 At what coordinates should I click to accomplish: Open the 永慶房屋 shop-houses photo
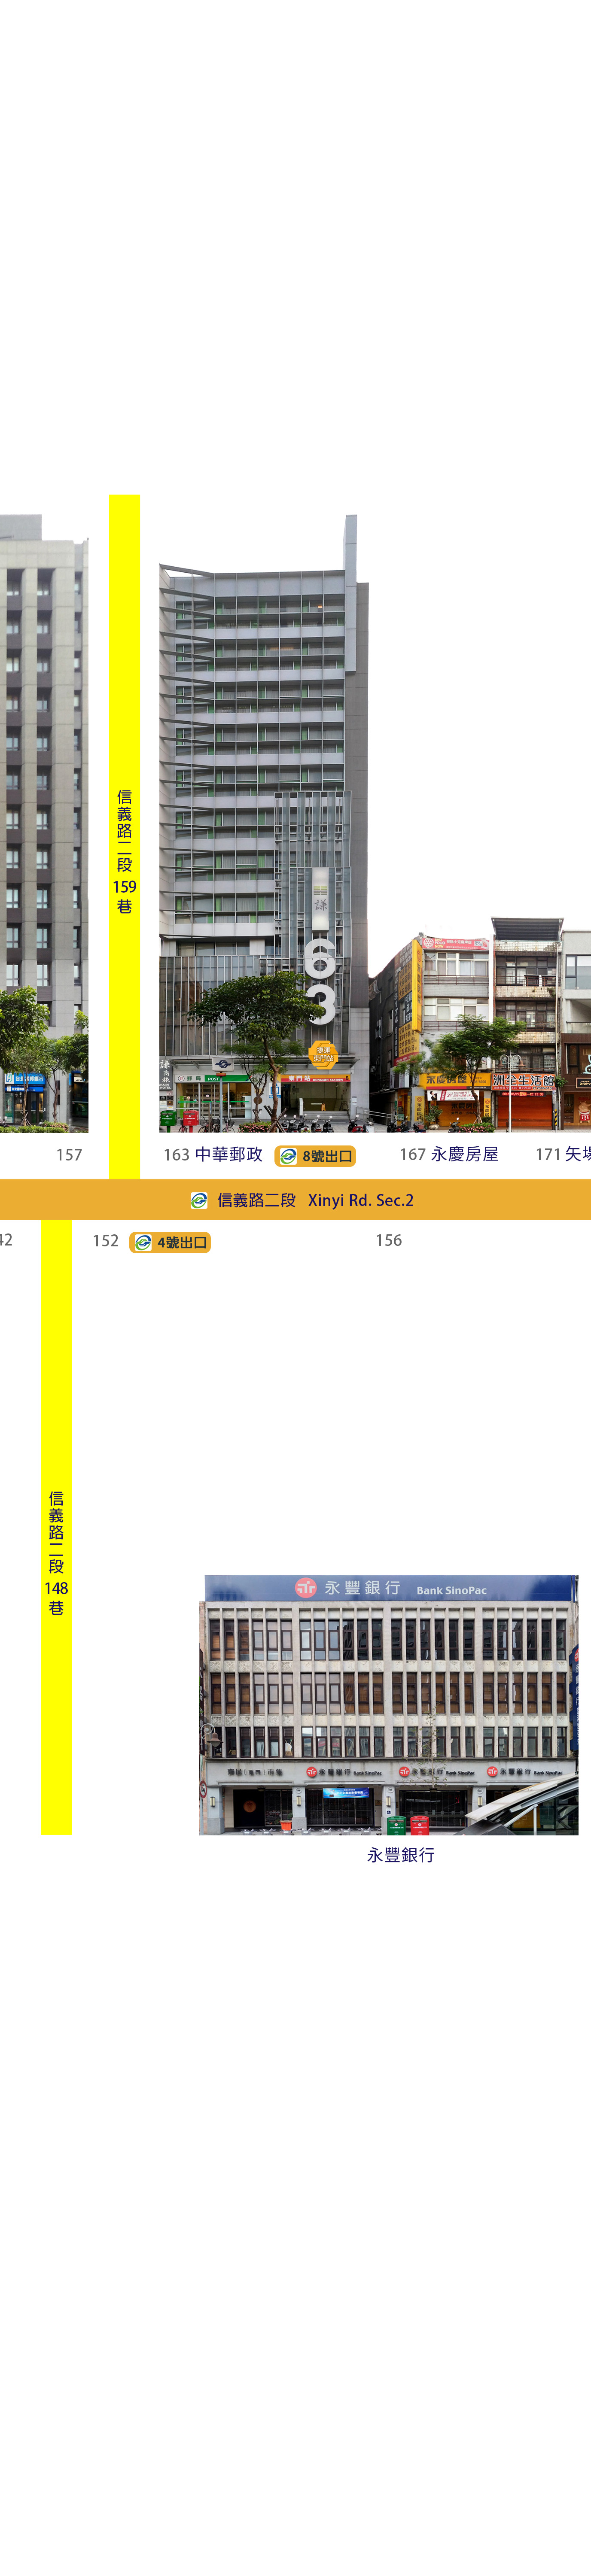pyautogui.click(x=480, y=1024)
